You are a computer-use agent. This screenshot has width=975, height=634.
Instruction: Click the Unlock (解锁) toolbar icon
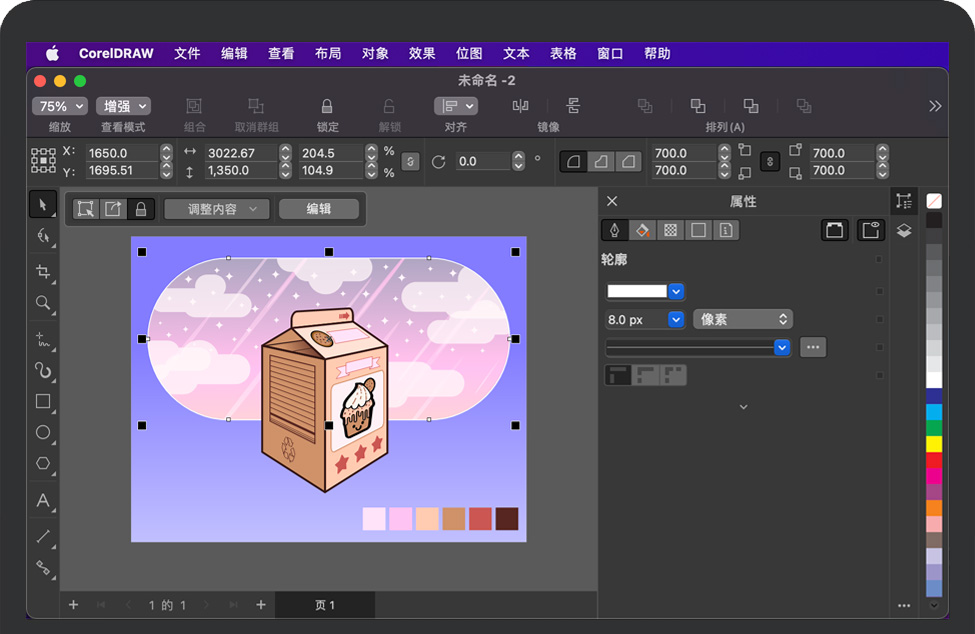(x=389, y=106)
